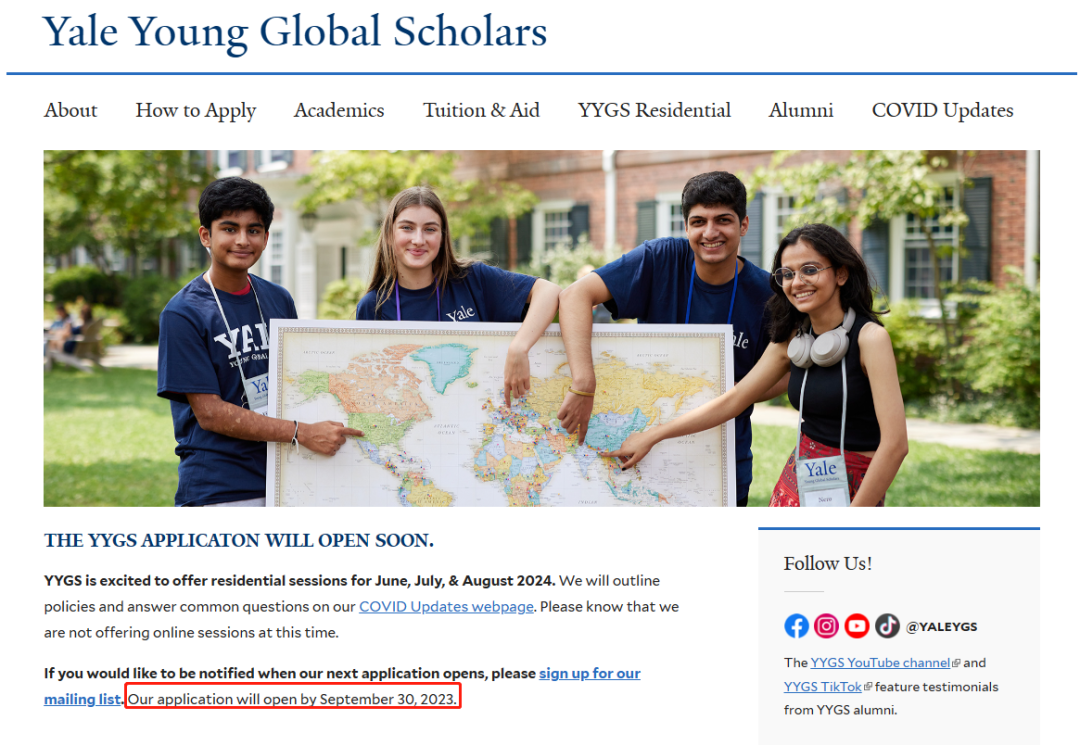The width and height of the screenshot is (1080, 745).
Task: Follow the sign up for our mailing list link
Action: pos(589,673)
